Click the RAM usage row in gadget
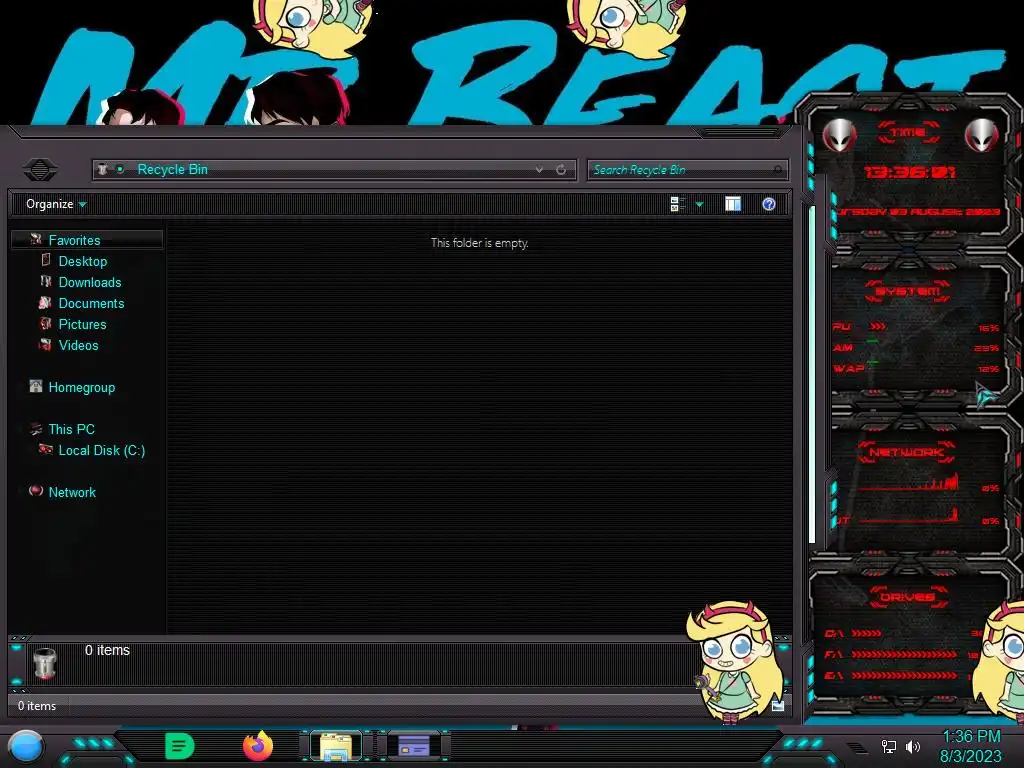Viewport: 1024px width, 768px height. tap(916, 347)
